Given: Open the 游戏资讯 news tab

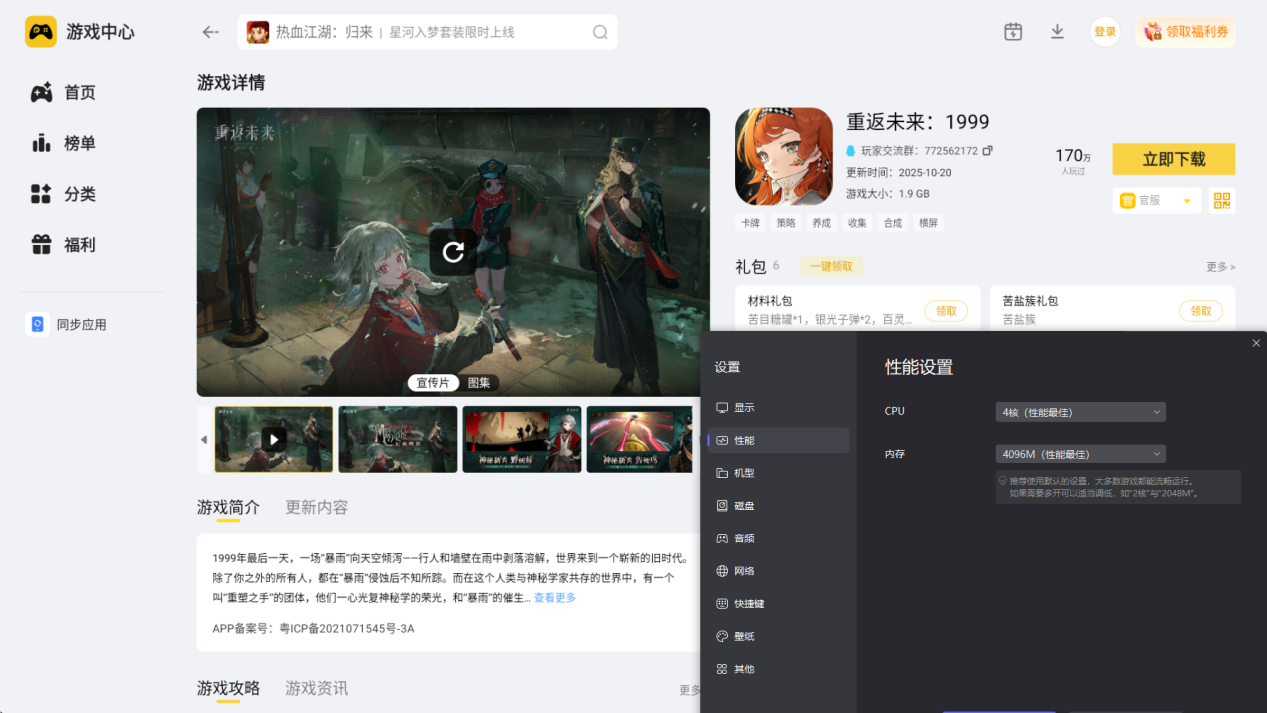Looking at the screenshot, I should pyautogui.click(x=316, y=688).
